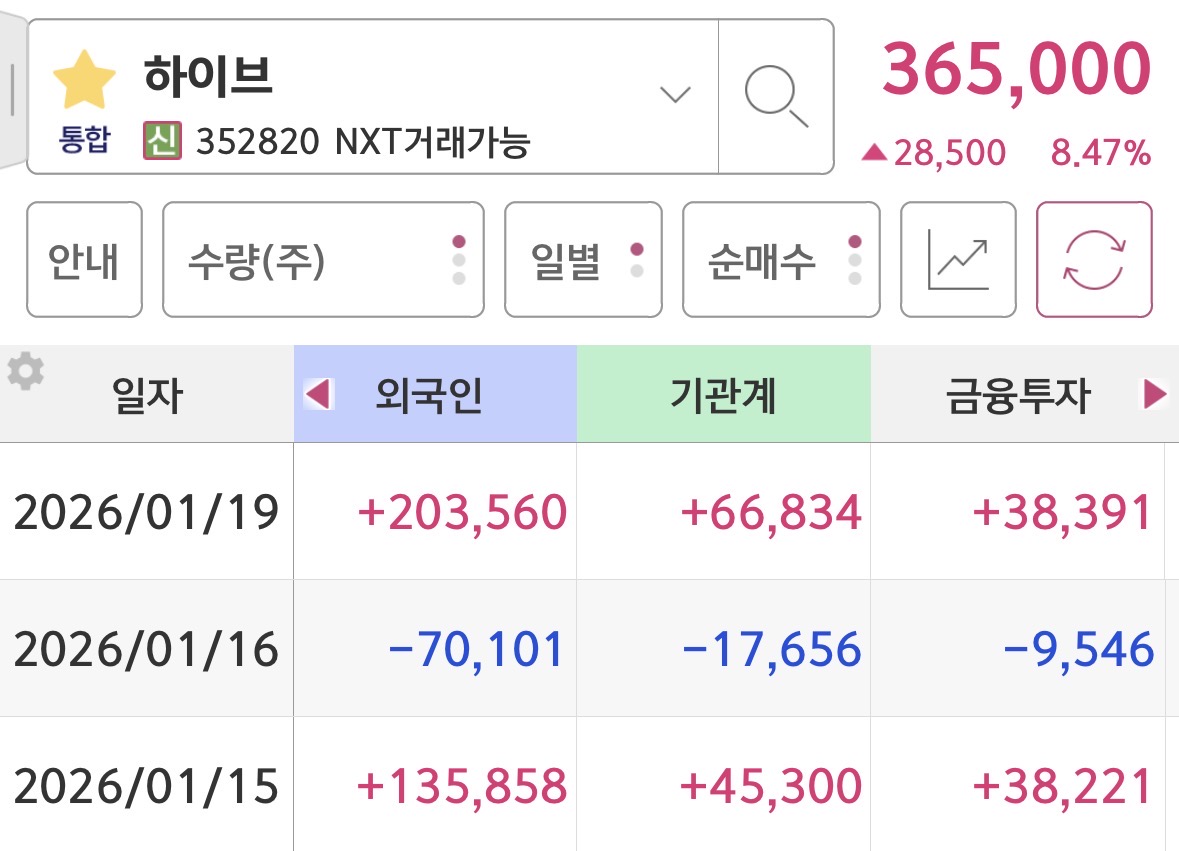
Task: Click the 일자 date column header
Action: point(147,396)
